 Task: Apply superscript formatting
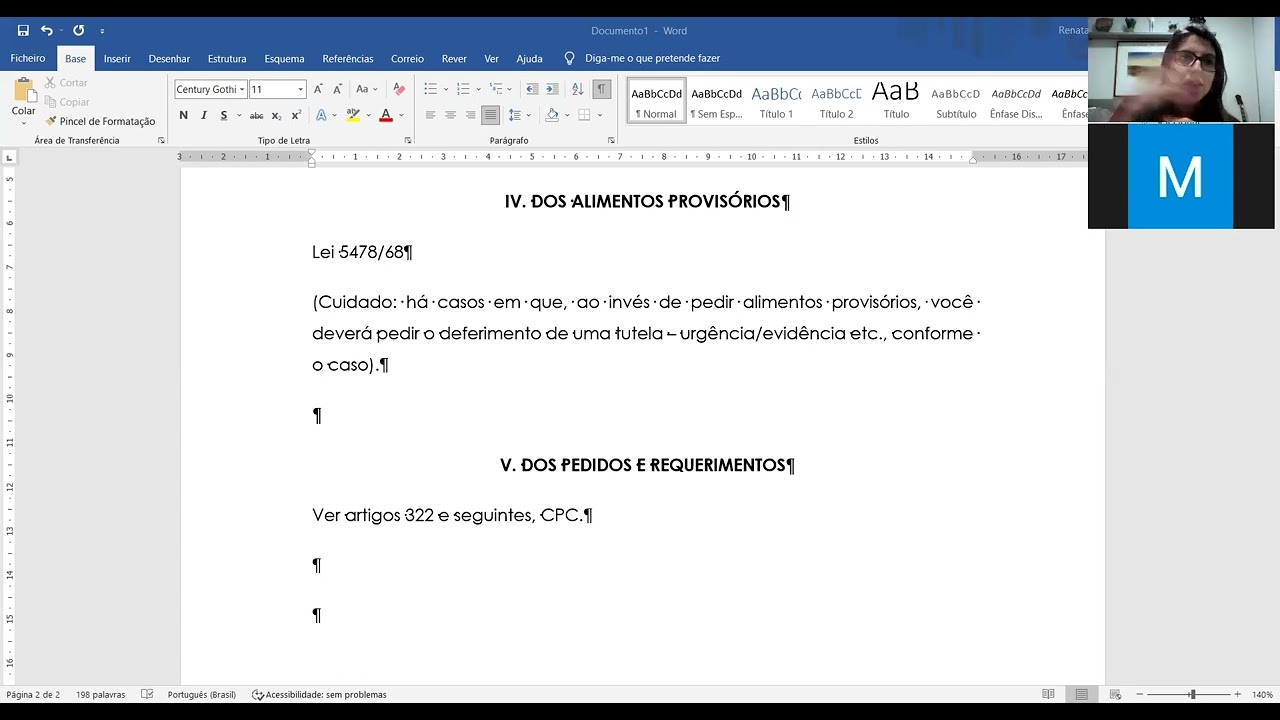click(x=296, y=115)
